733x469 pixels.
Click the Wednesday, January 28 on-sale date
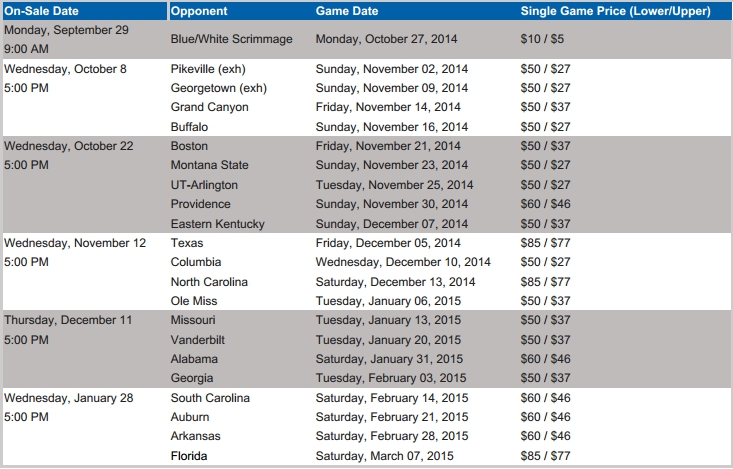[x=69, y=398]
